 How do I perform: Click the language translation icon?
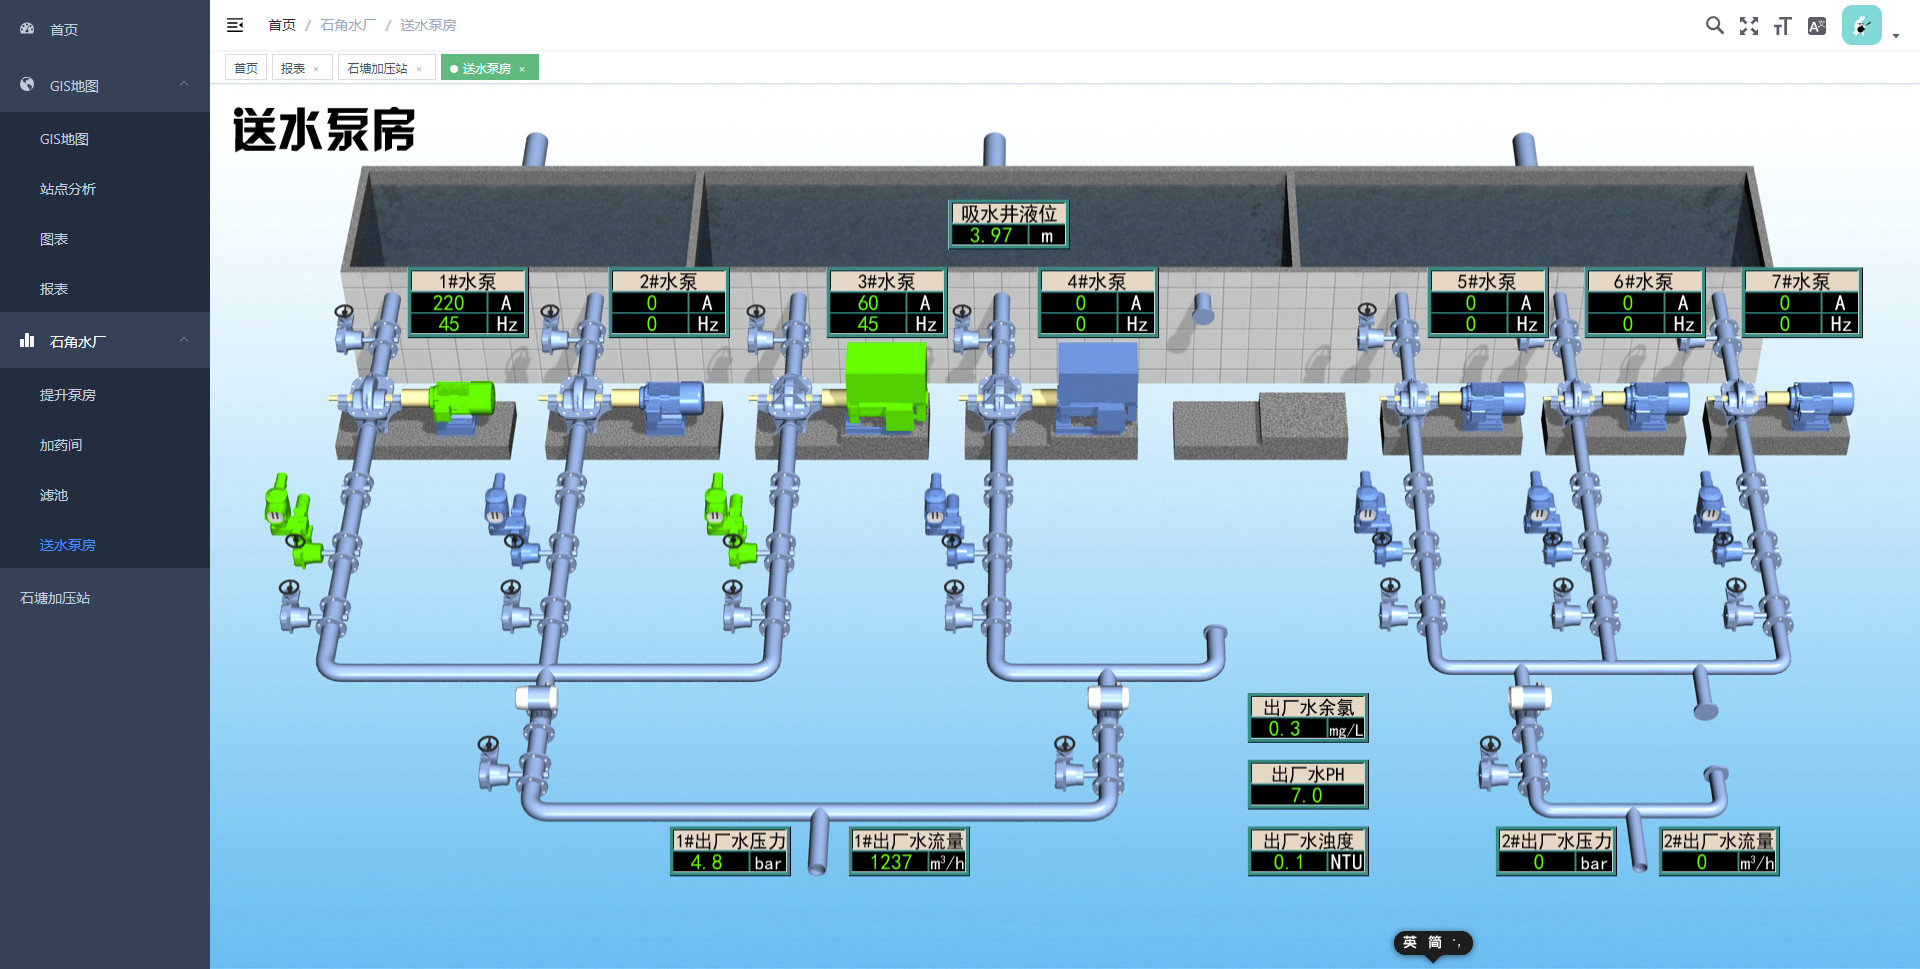coord(1817,26)
